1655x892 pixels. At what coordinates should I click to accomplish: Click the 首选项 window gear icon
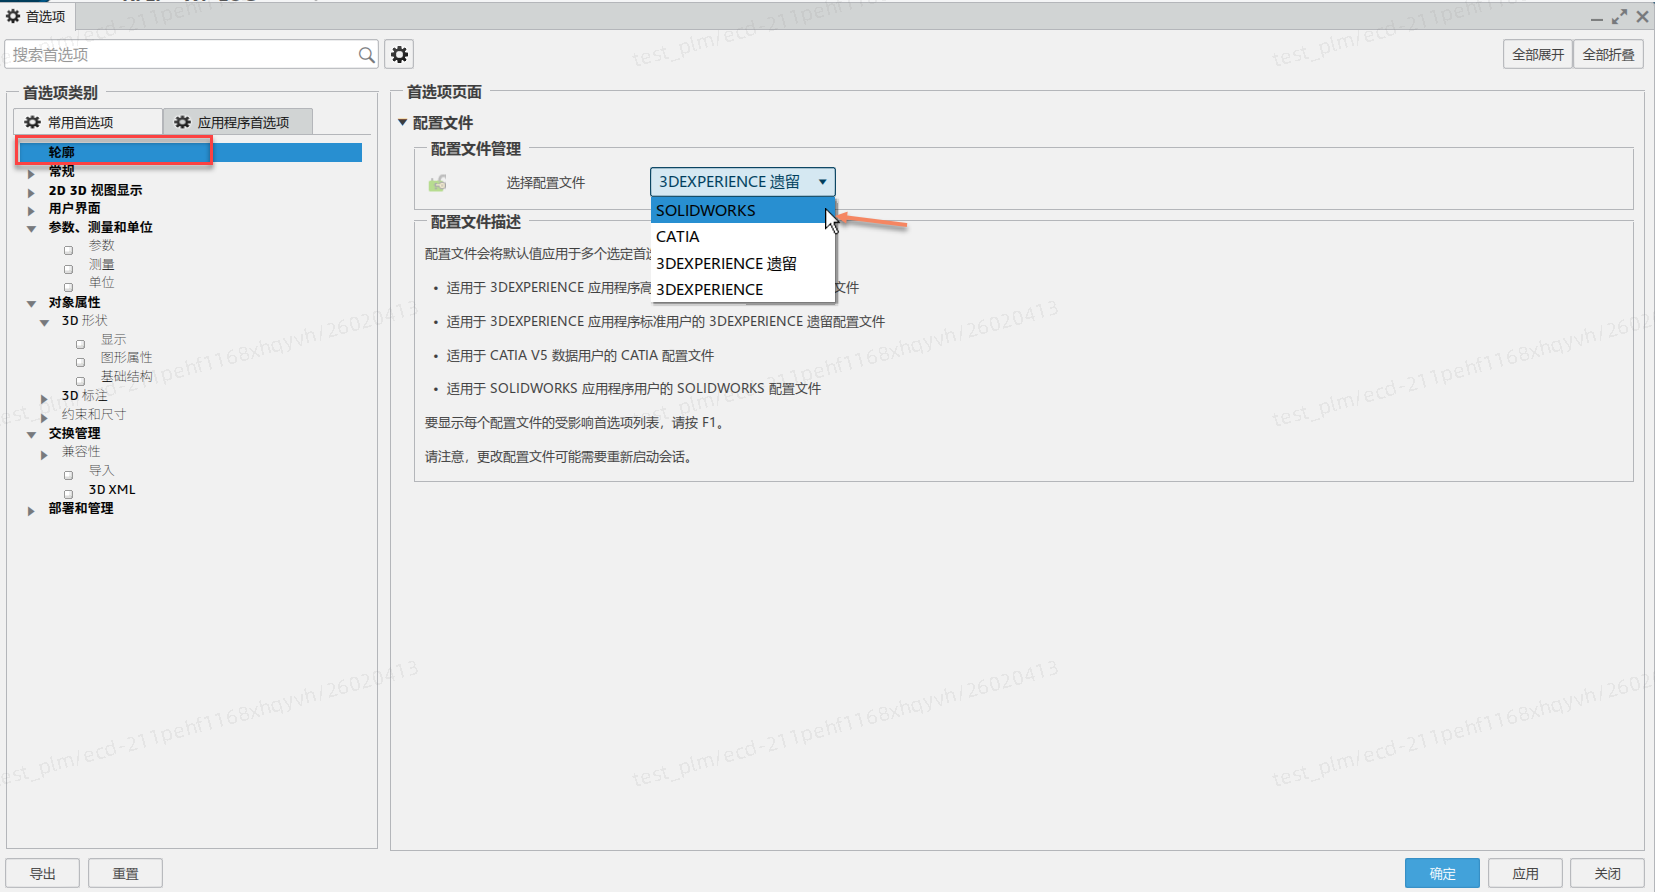[13, 16]
